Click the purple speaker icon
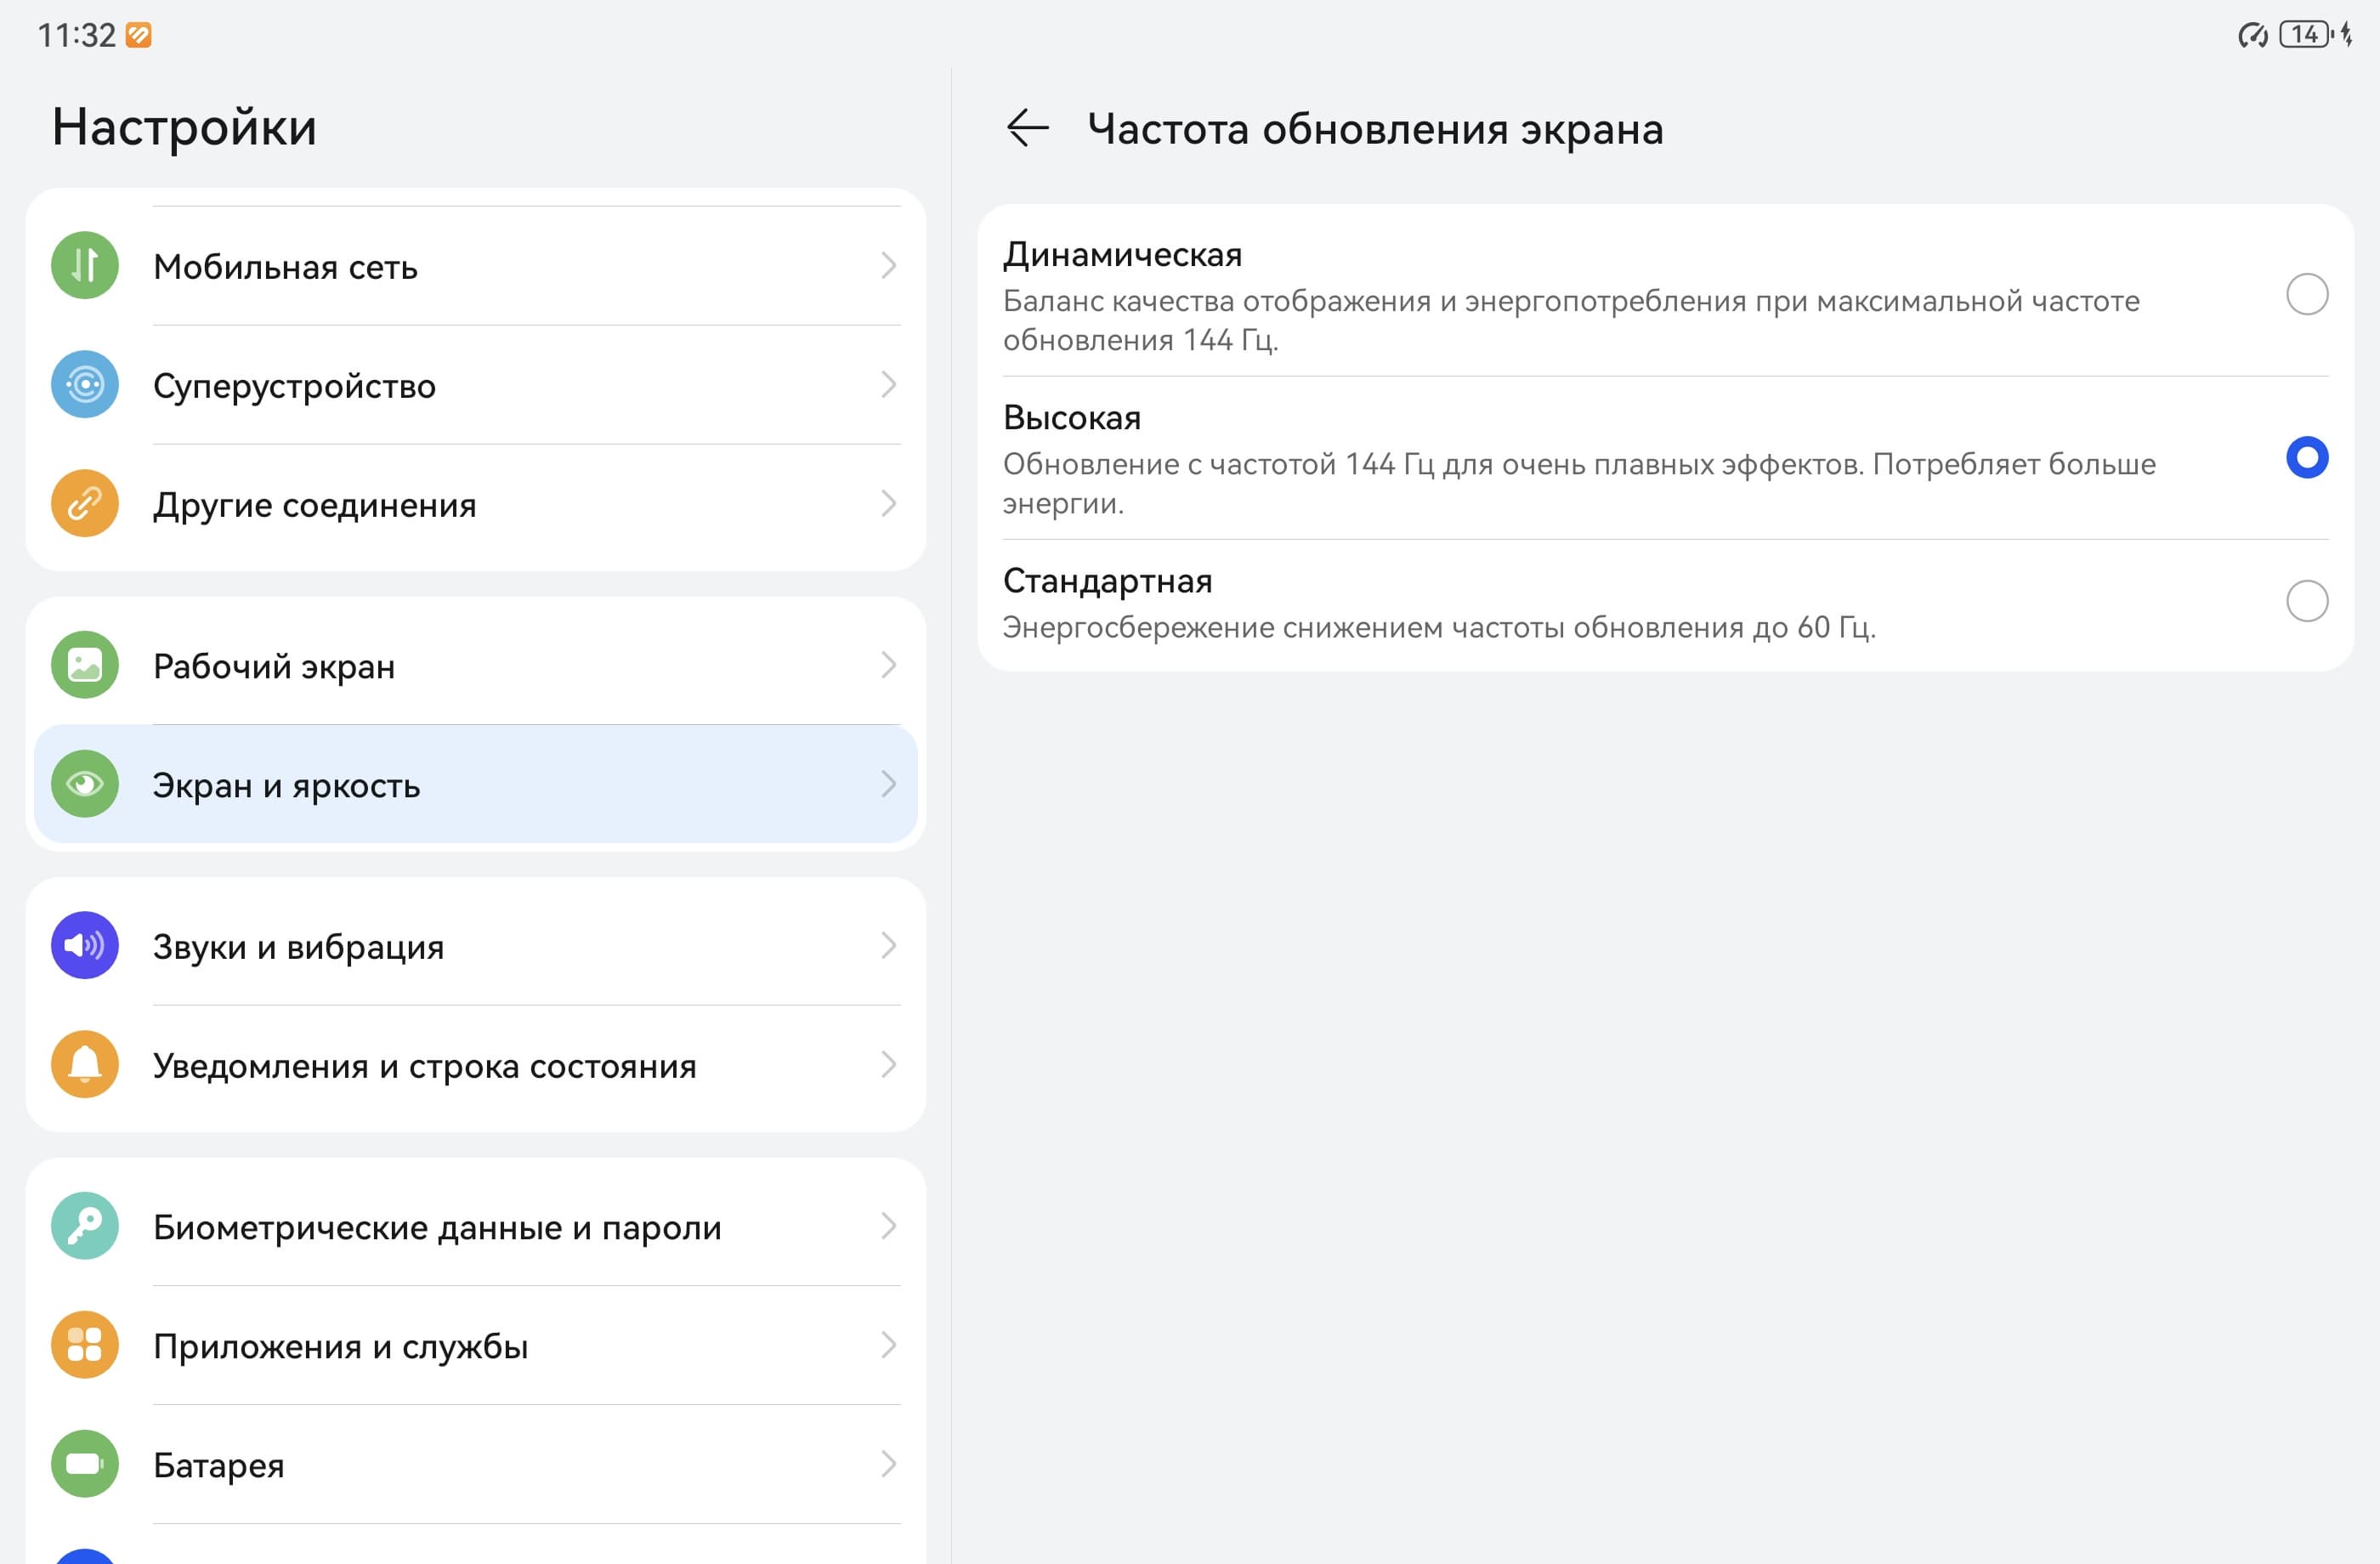This screenshot has width=2380, height=1564. point(85,946)
